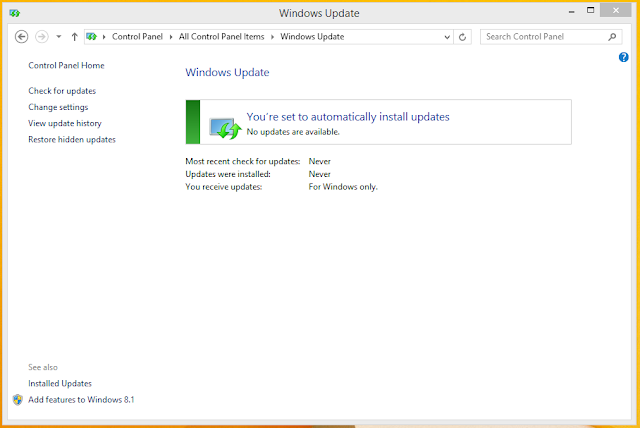Viewport: 640px width, 428px height.
Task: Click "Updates were installed:" label
Action: pyautogui.click(x=228, y=174)
